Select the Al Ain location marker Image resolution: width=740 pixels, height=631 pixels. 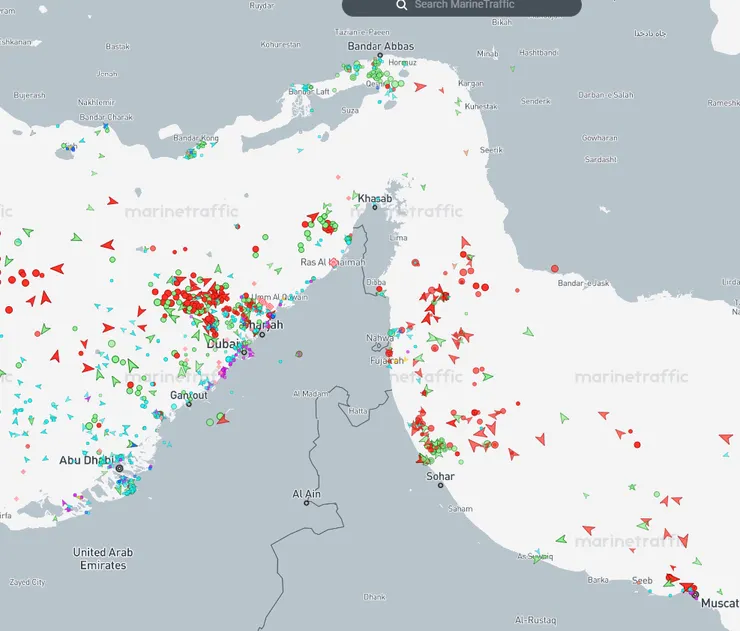pos(306,503)
